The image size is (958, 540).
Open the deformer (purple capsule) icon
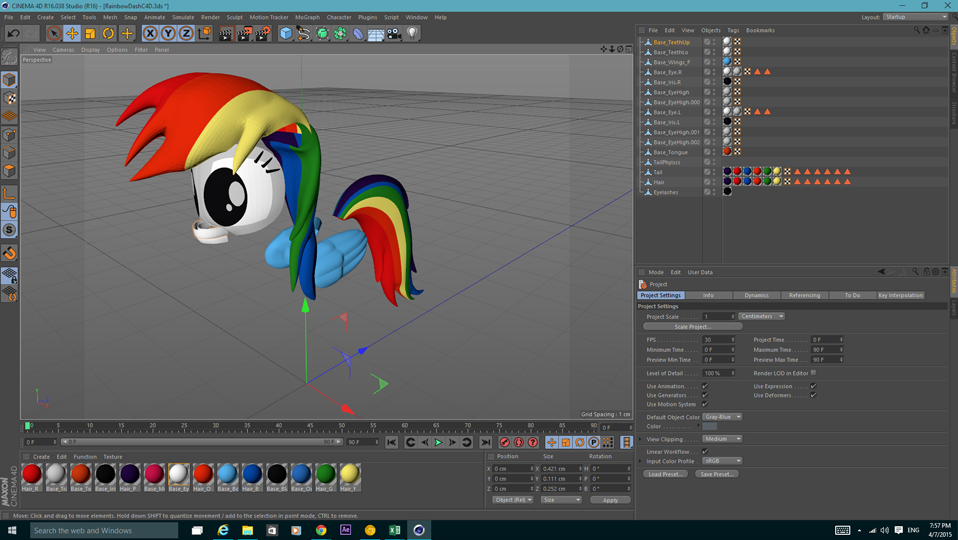click(358, 34)
